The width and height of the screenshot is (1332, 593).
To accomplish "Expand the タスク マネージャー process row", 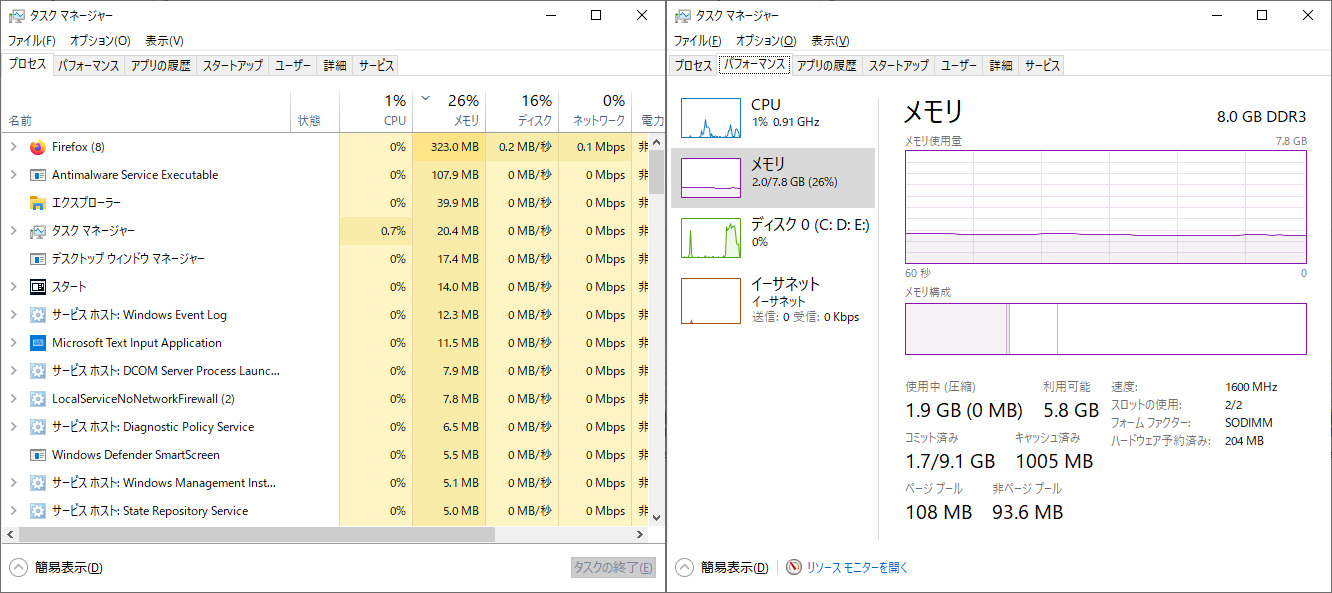I will coord(13,231).
